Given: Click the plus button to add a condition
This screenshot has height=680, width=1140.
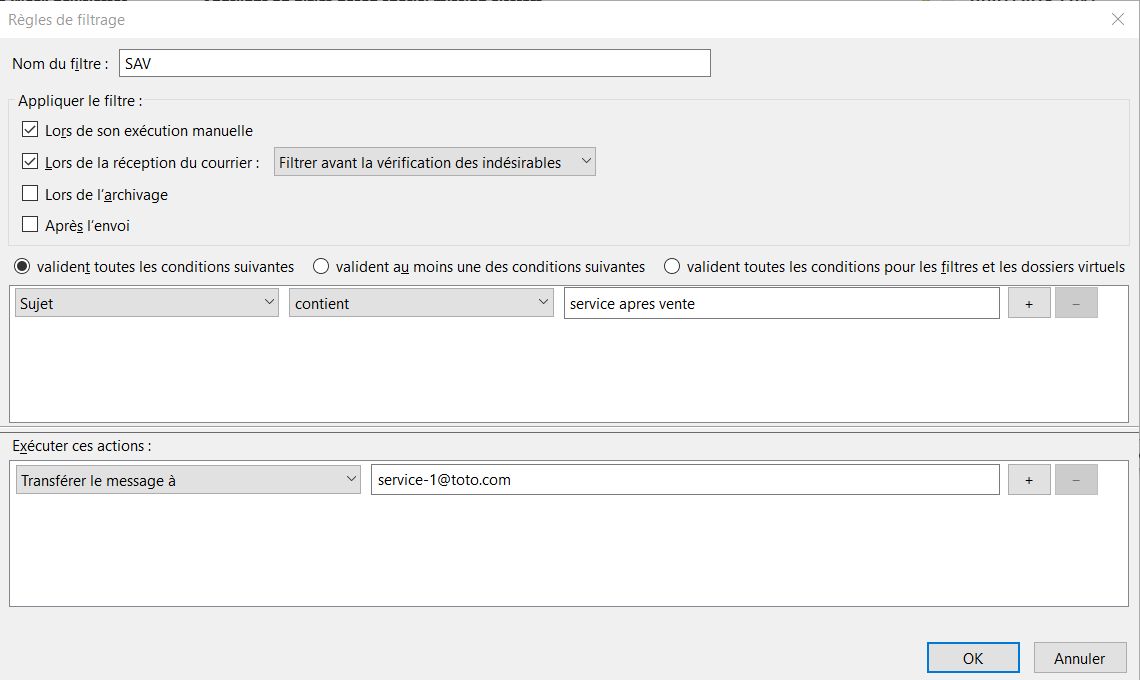Looking at the screenshot, I should [x=1028, y=304].
